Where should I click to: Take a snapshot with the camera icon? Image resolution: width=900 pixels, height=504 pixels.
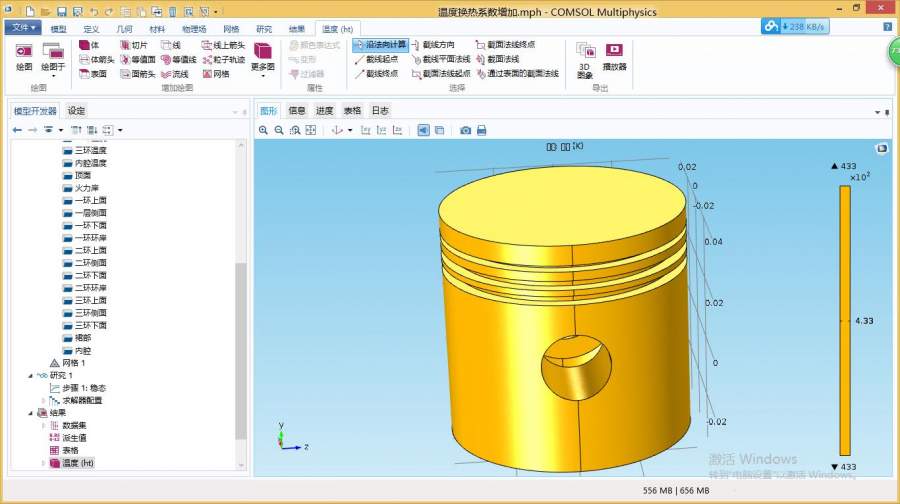465,130
